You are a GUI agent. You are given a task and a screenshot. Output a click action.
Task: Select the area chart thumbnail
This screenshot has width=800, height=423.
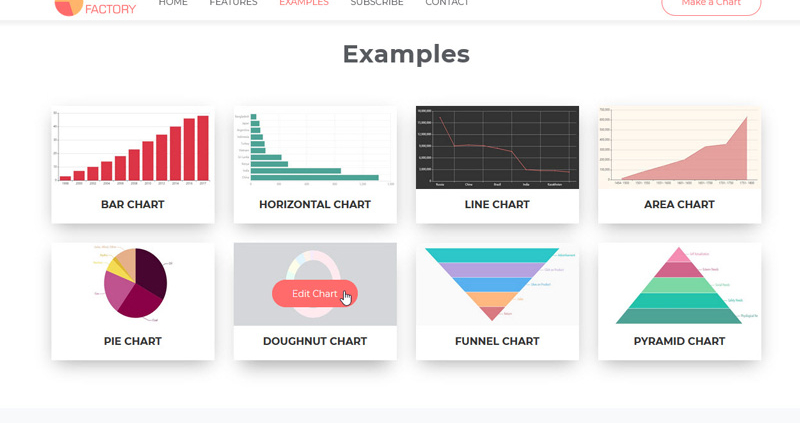[680, 147]
